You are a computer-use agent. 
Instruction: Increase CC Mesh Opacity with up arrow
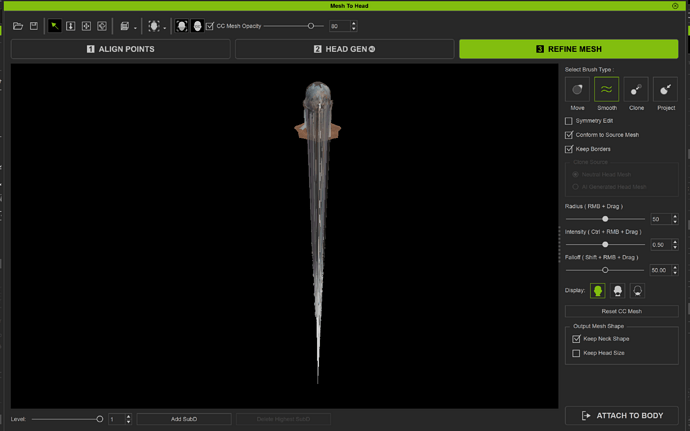point(353,23)
